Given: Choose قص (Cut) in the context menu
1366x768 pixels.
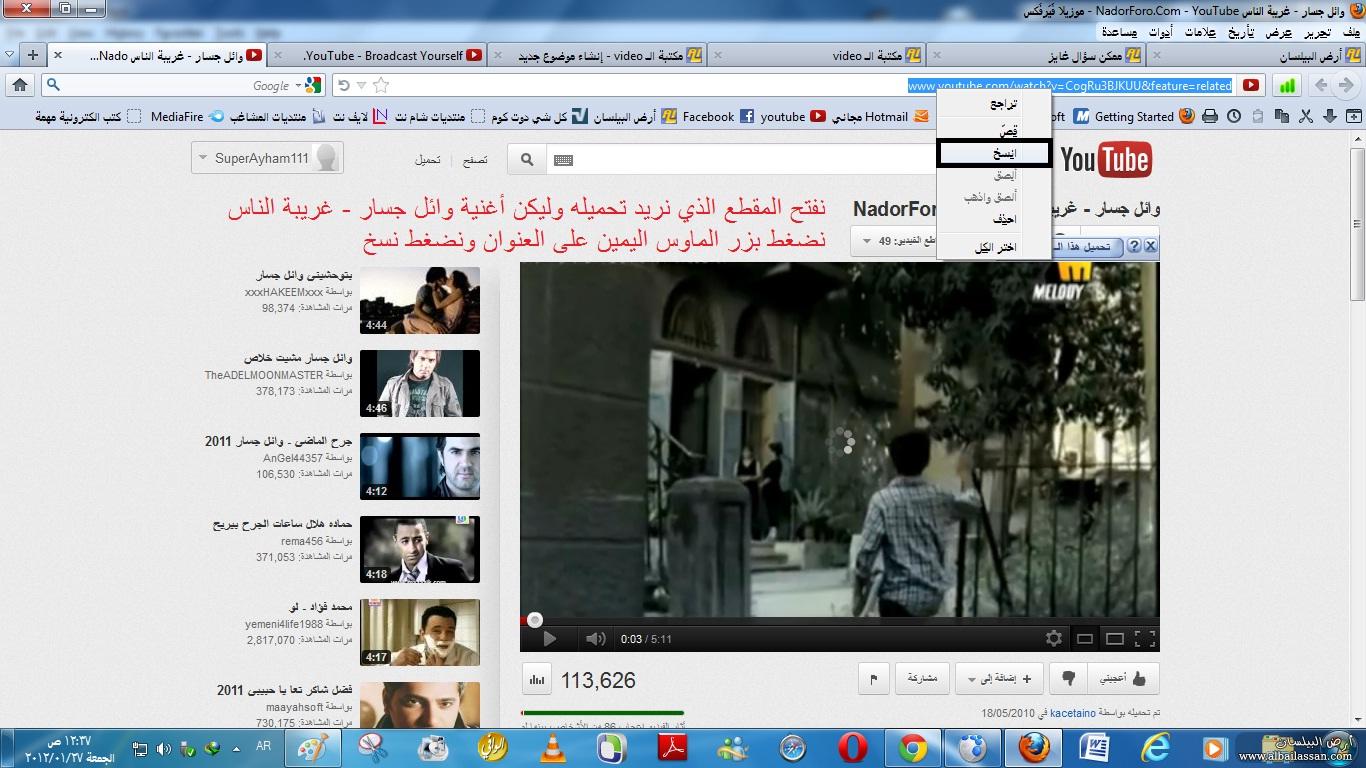Looking at the screenshot, I should [x=994, y=130].
